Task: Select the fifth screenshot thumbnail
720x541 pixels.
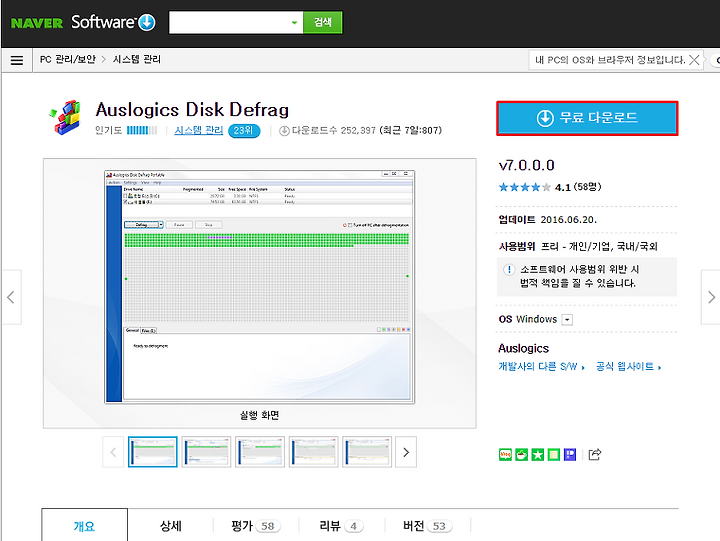Action: [x=367, y=452]
